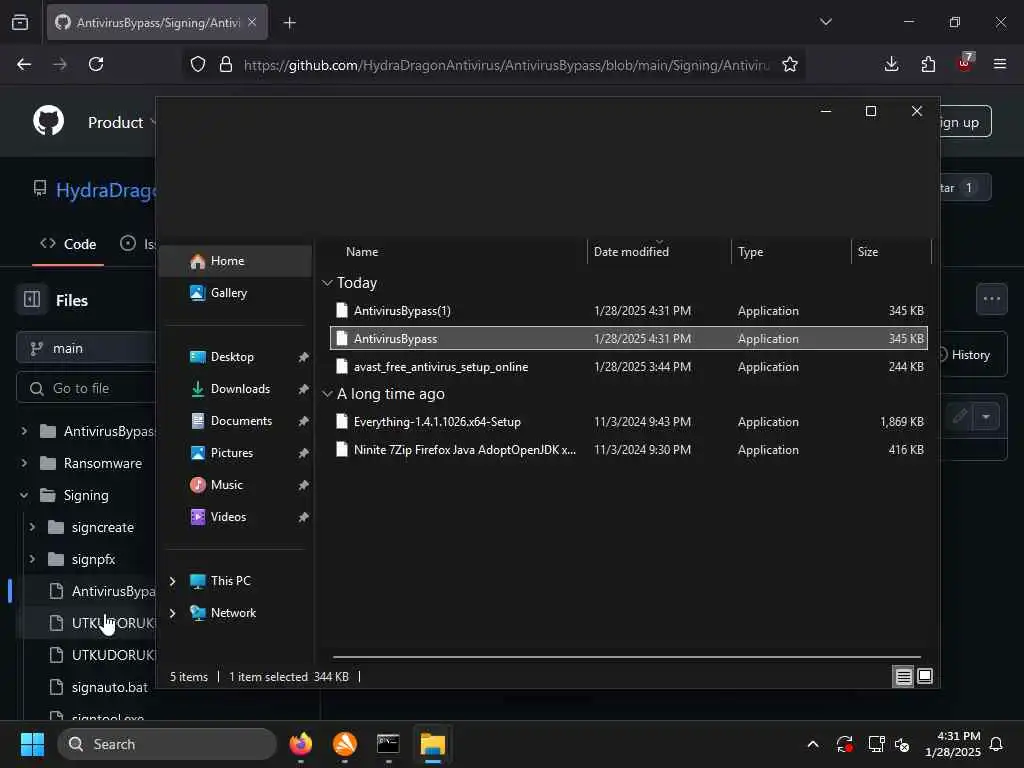Click the browser URL address bar
Image resolution: width=1024 pixels, height=768 pixels.
pos(506,65)
